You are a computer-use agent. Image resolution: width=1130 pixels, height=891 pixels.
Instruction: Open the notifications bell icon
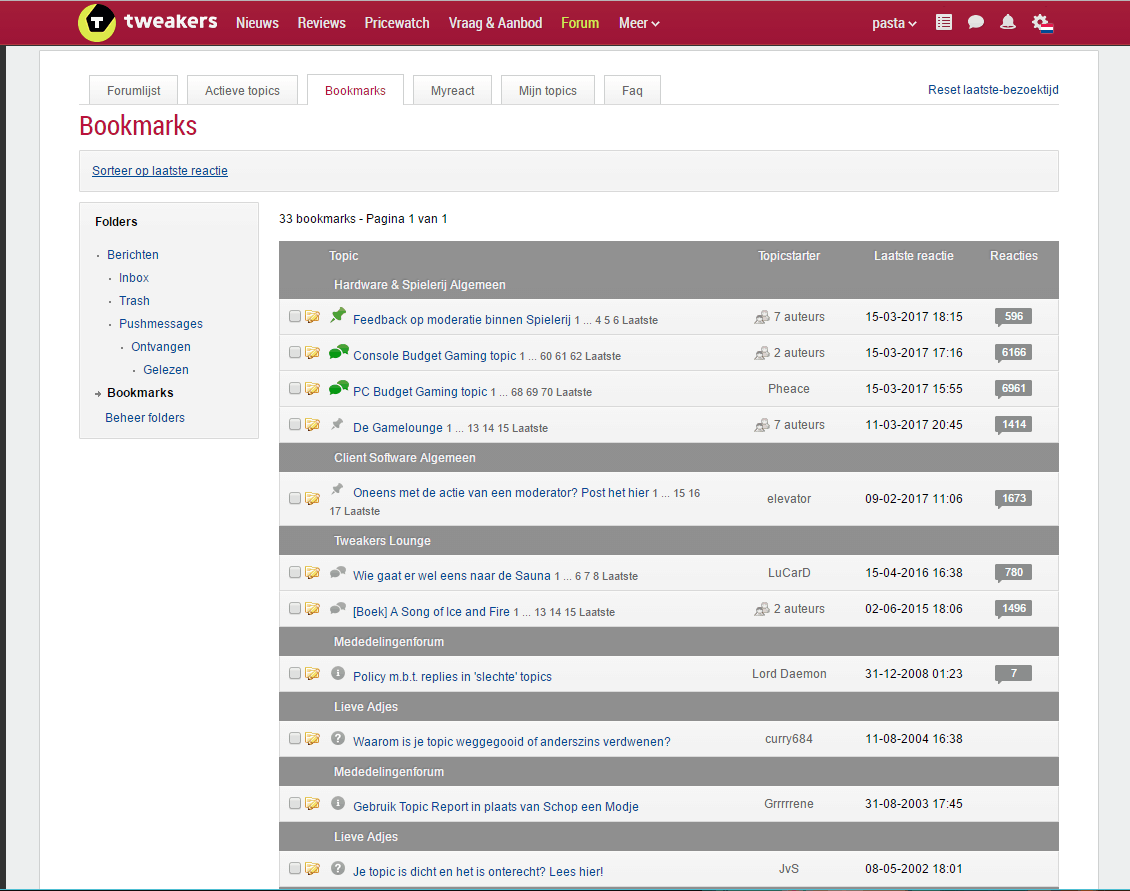click(x=1008, y=22)
